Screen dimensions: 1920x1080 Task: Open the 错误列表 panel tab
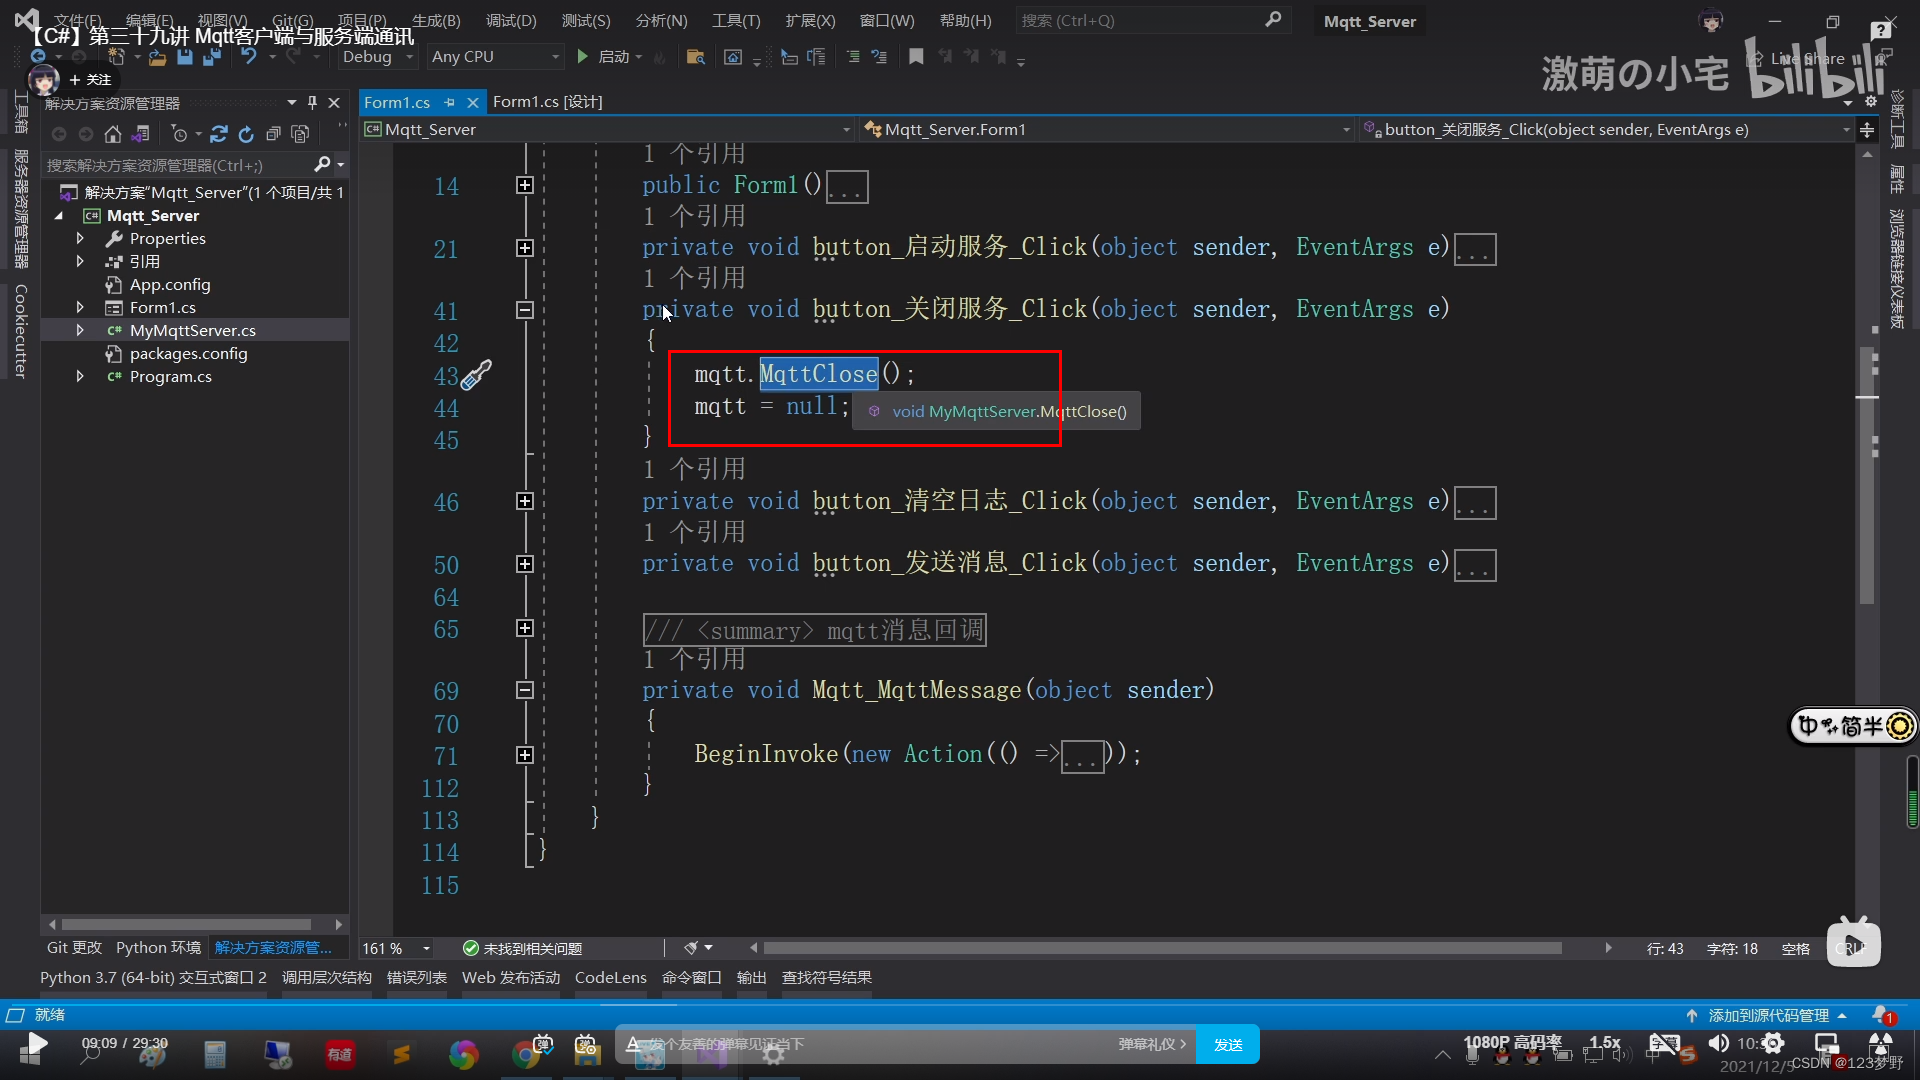pos(416,977)
